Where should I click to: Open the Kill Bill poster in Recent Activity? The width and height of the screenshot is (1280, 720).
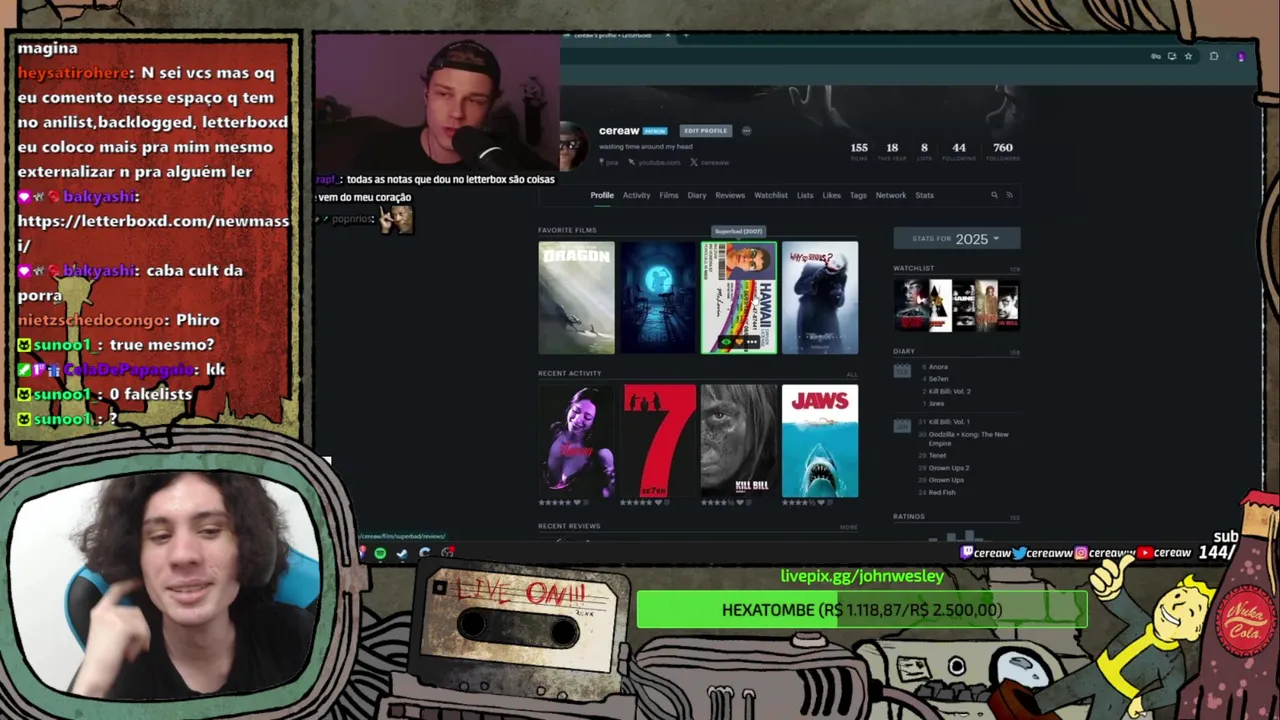[739, 441]
